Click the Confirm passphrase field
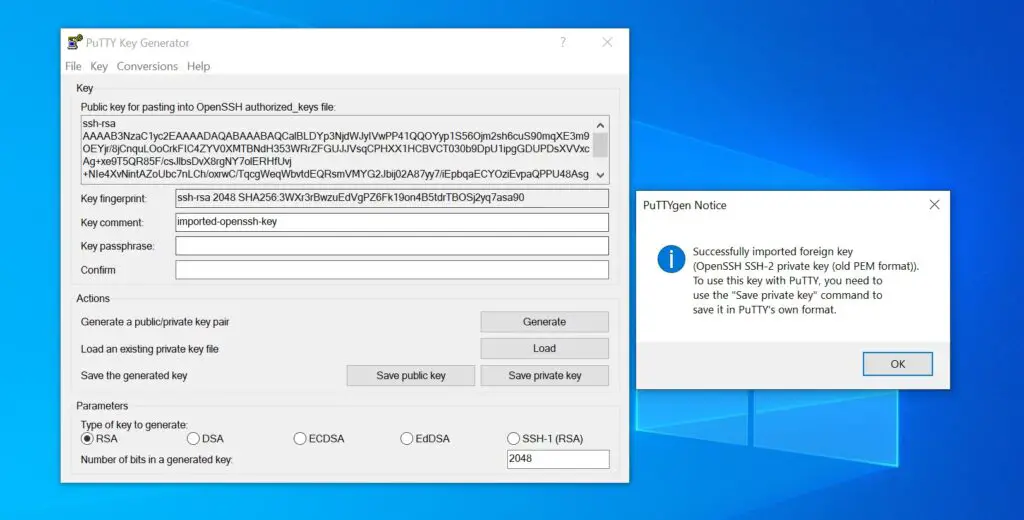Image resolution: width=1024 pixels, height=520 pixels. [x=392, y=270]
